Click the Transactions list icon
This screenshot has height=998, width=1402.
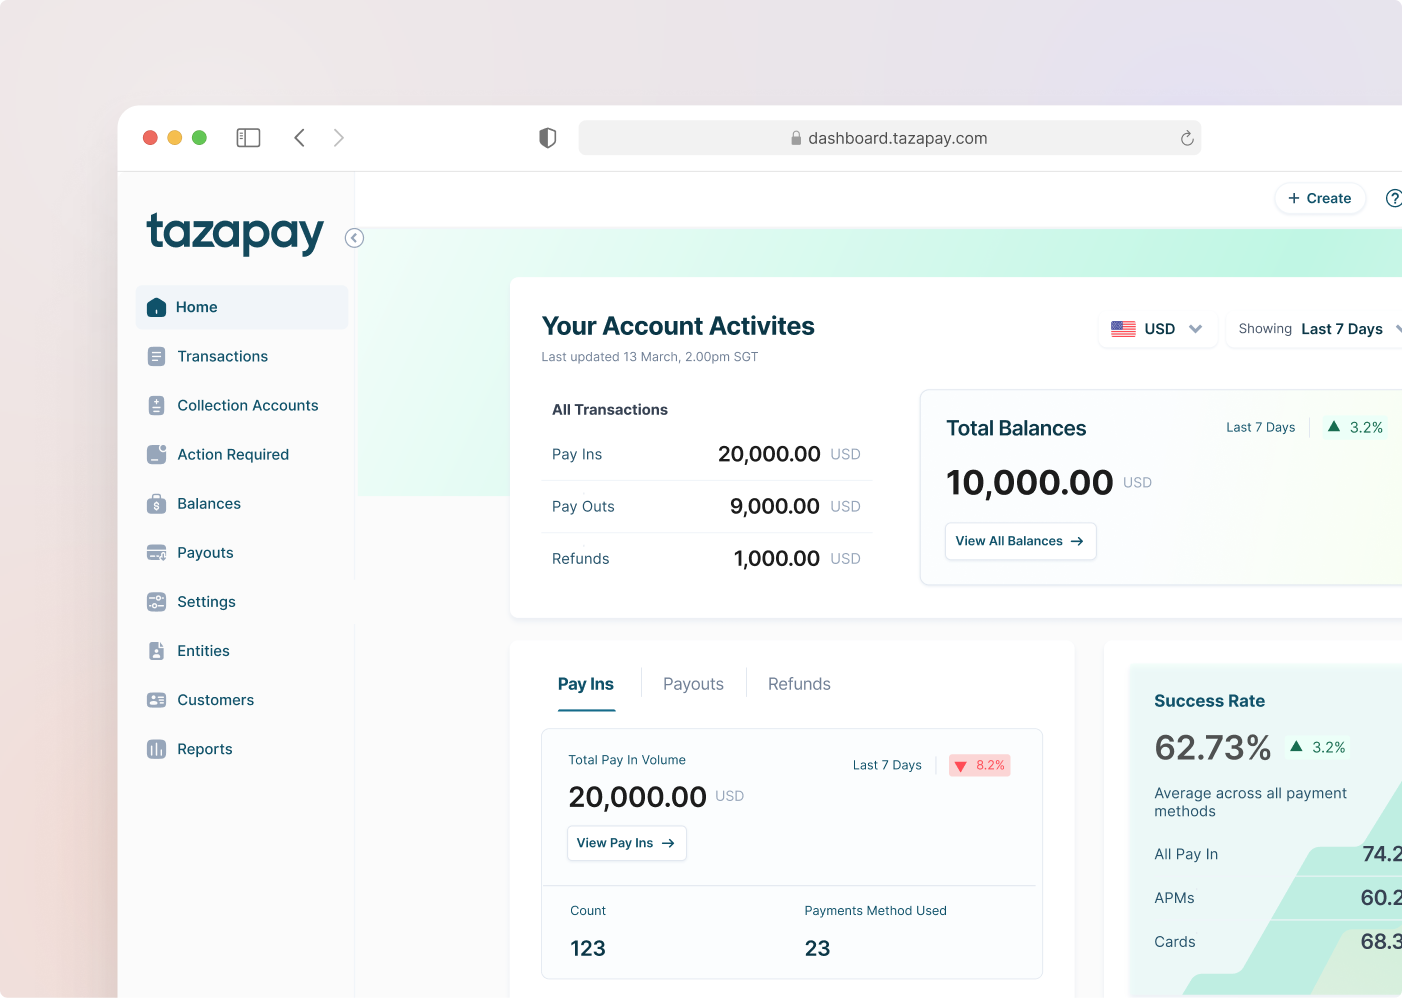[156, 356]
